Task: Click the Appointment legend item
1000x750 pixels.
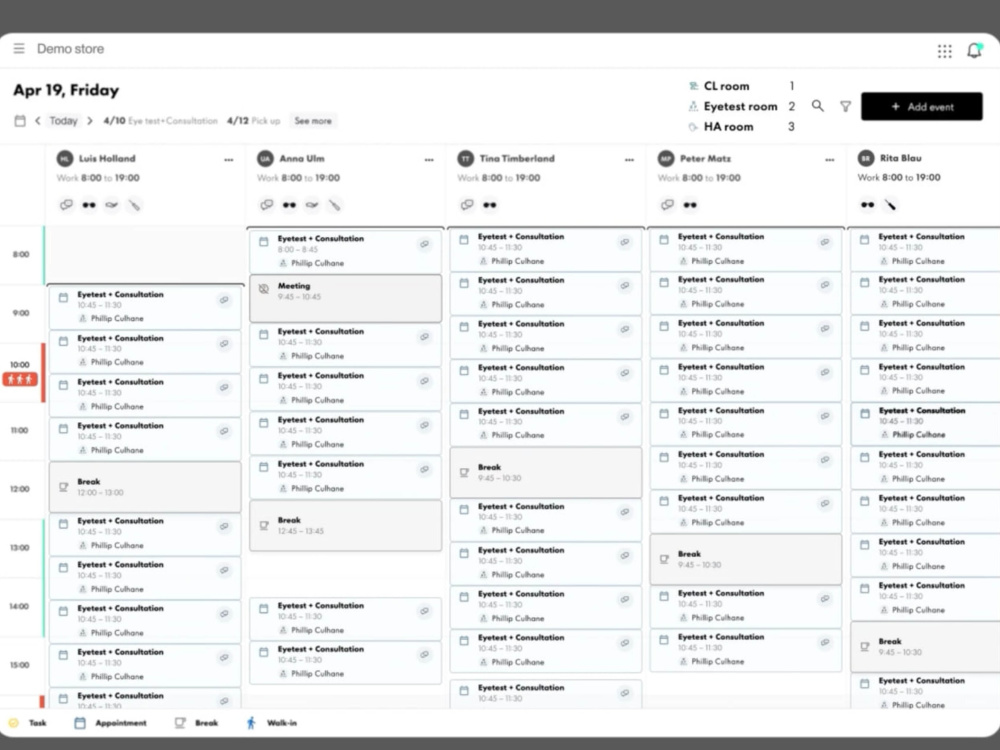Action: coord(110,723)
